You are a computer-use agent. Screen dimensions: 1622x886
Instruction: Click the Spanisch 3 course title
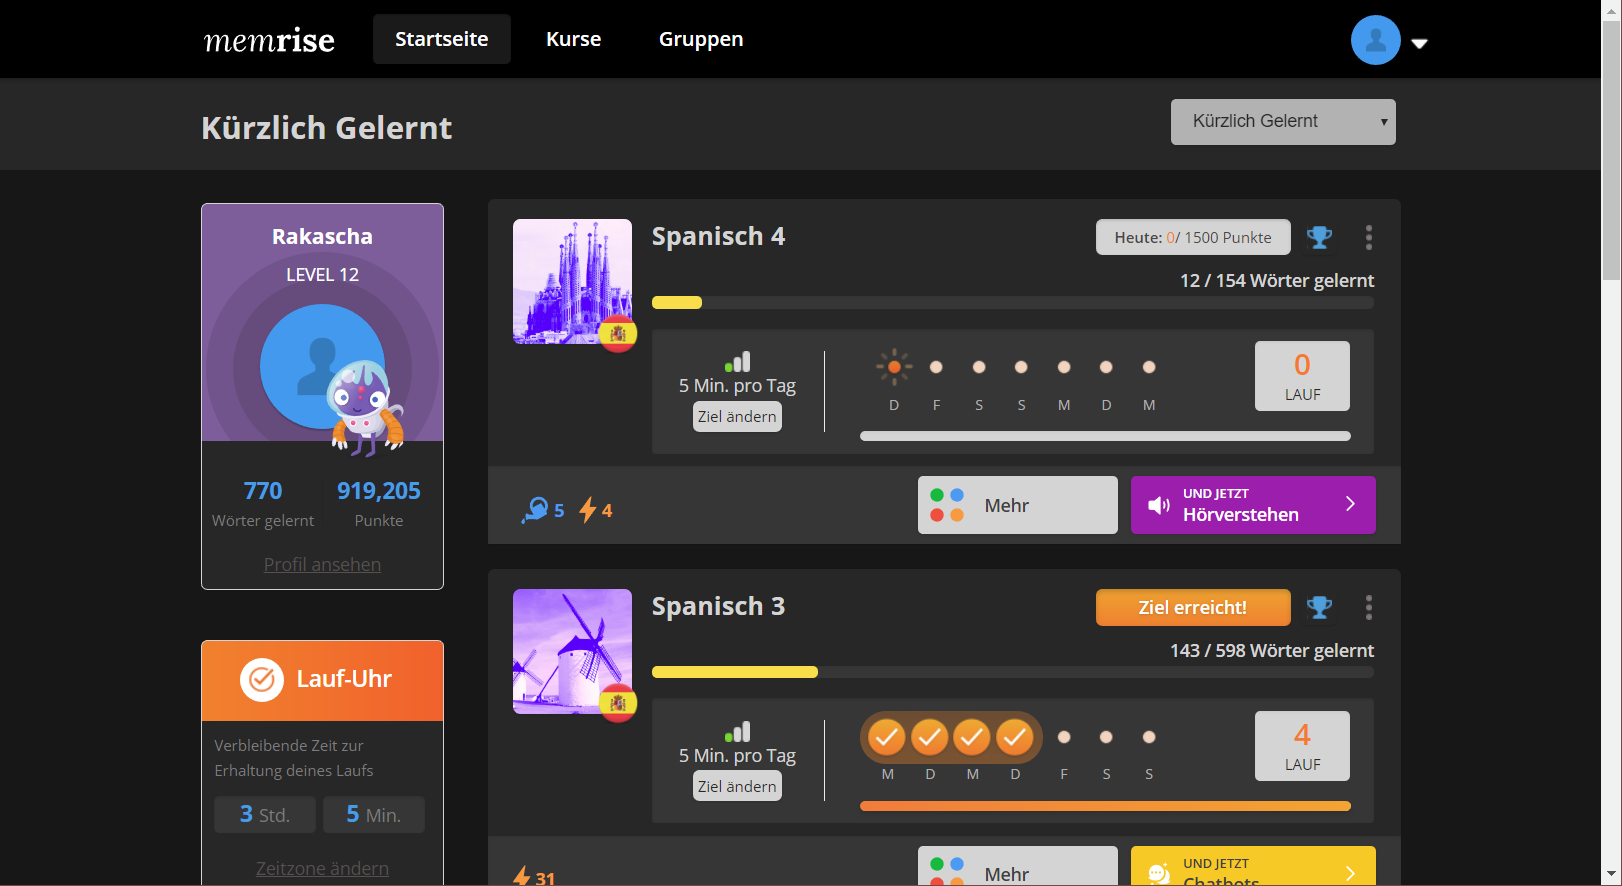click(x=718, y=606)
